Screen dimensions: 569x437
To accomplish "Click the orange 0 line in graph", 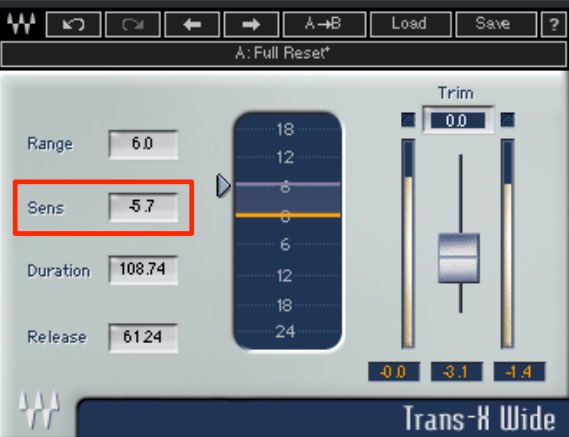I will pos(288,215).
